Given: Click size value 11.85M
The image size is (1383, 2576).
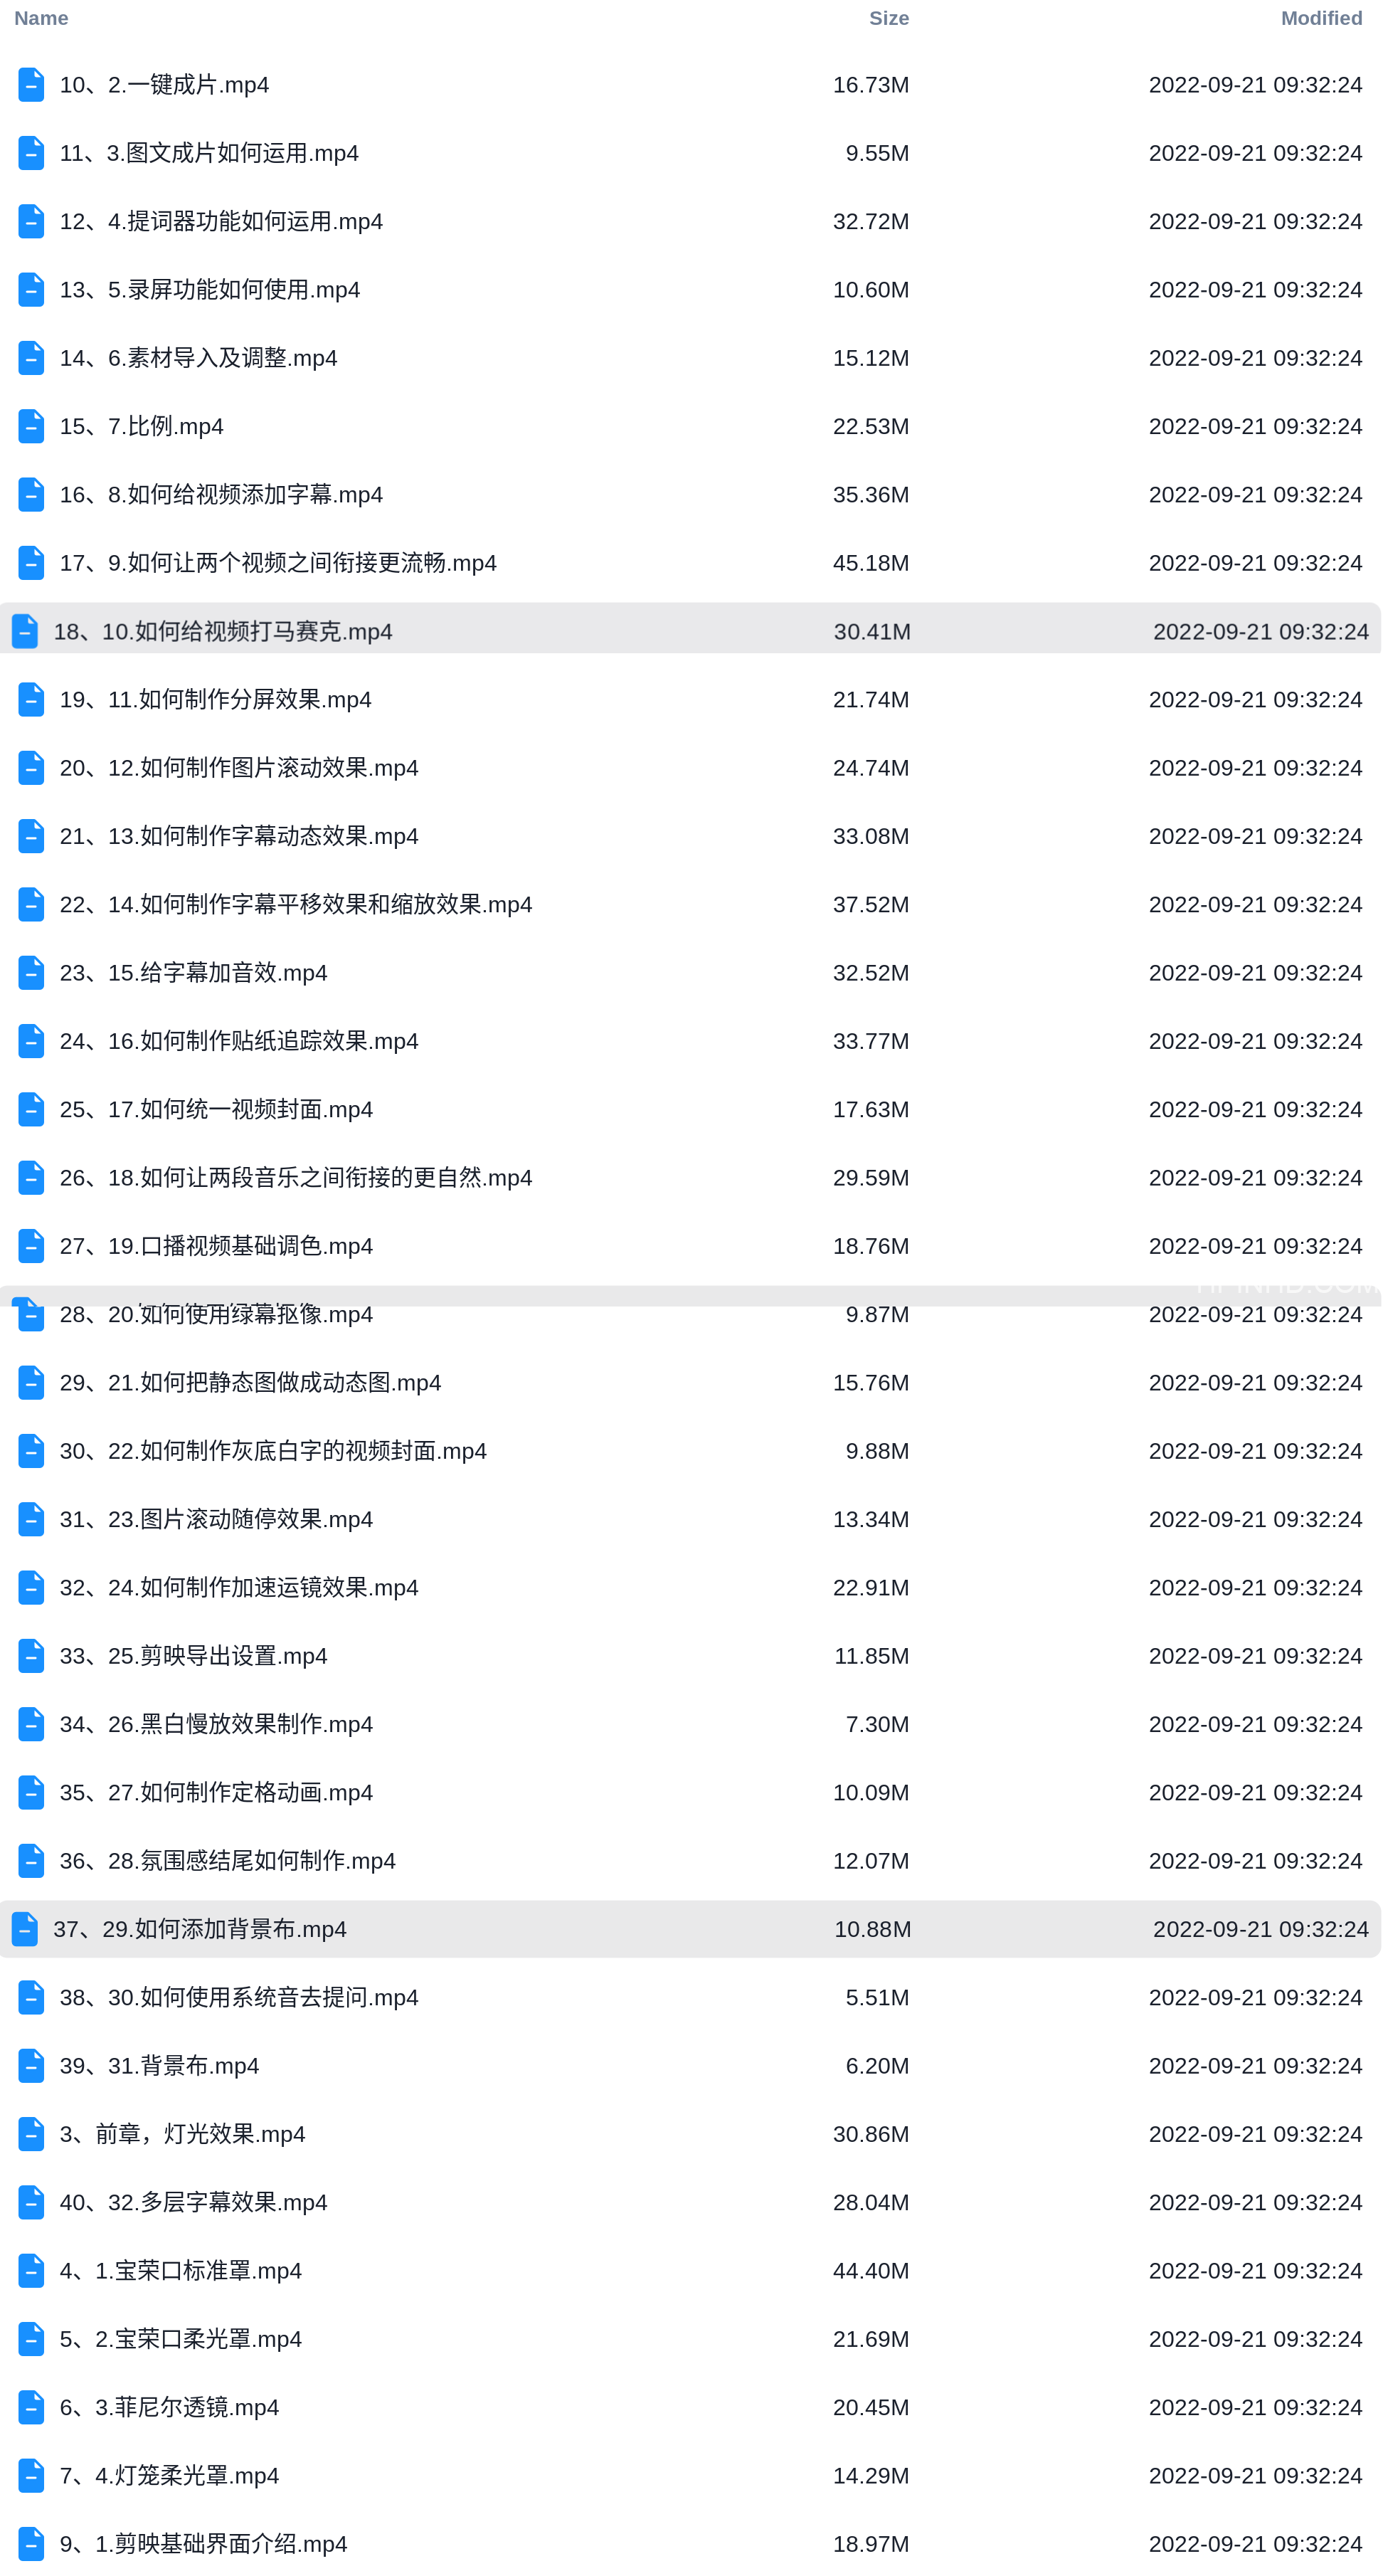Looking at the screenshot, I should click(871, 1656).
